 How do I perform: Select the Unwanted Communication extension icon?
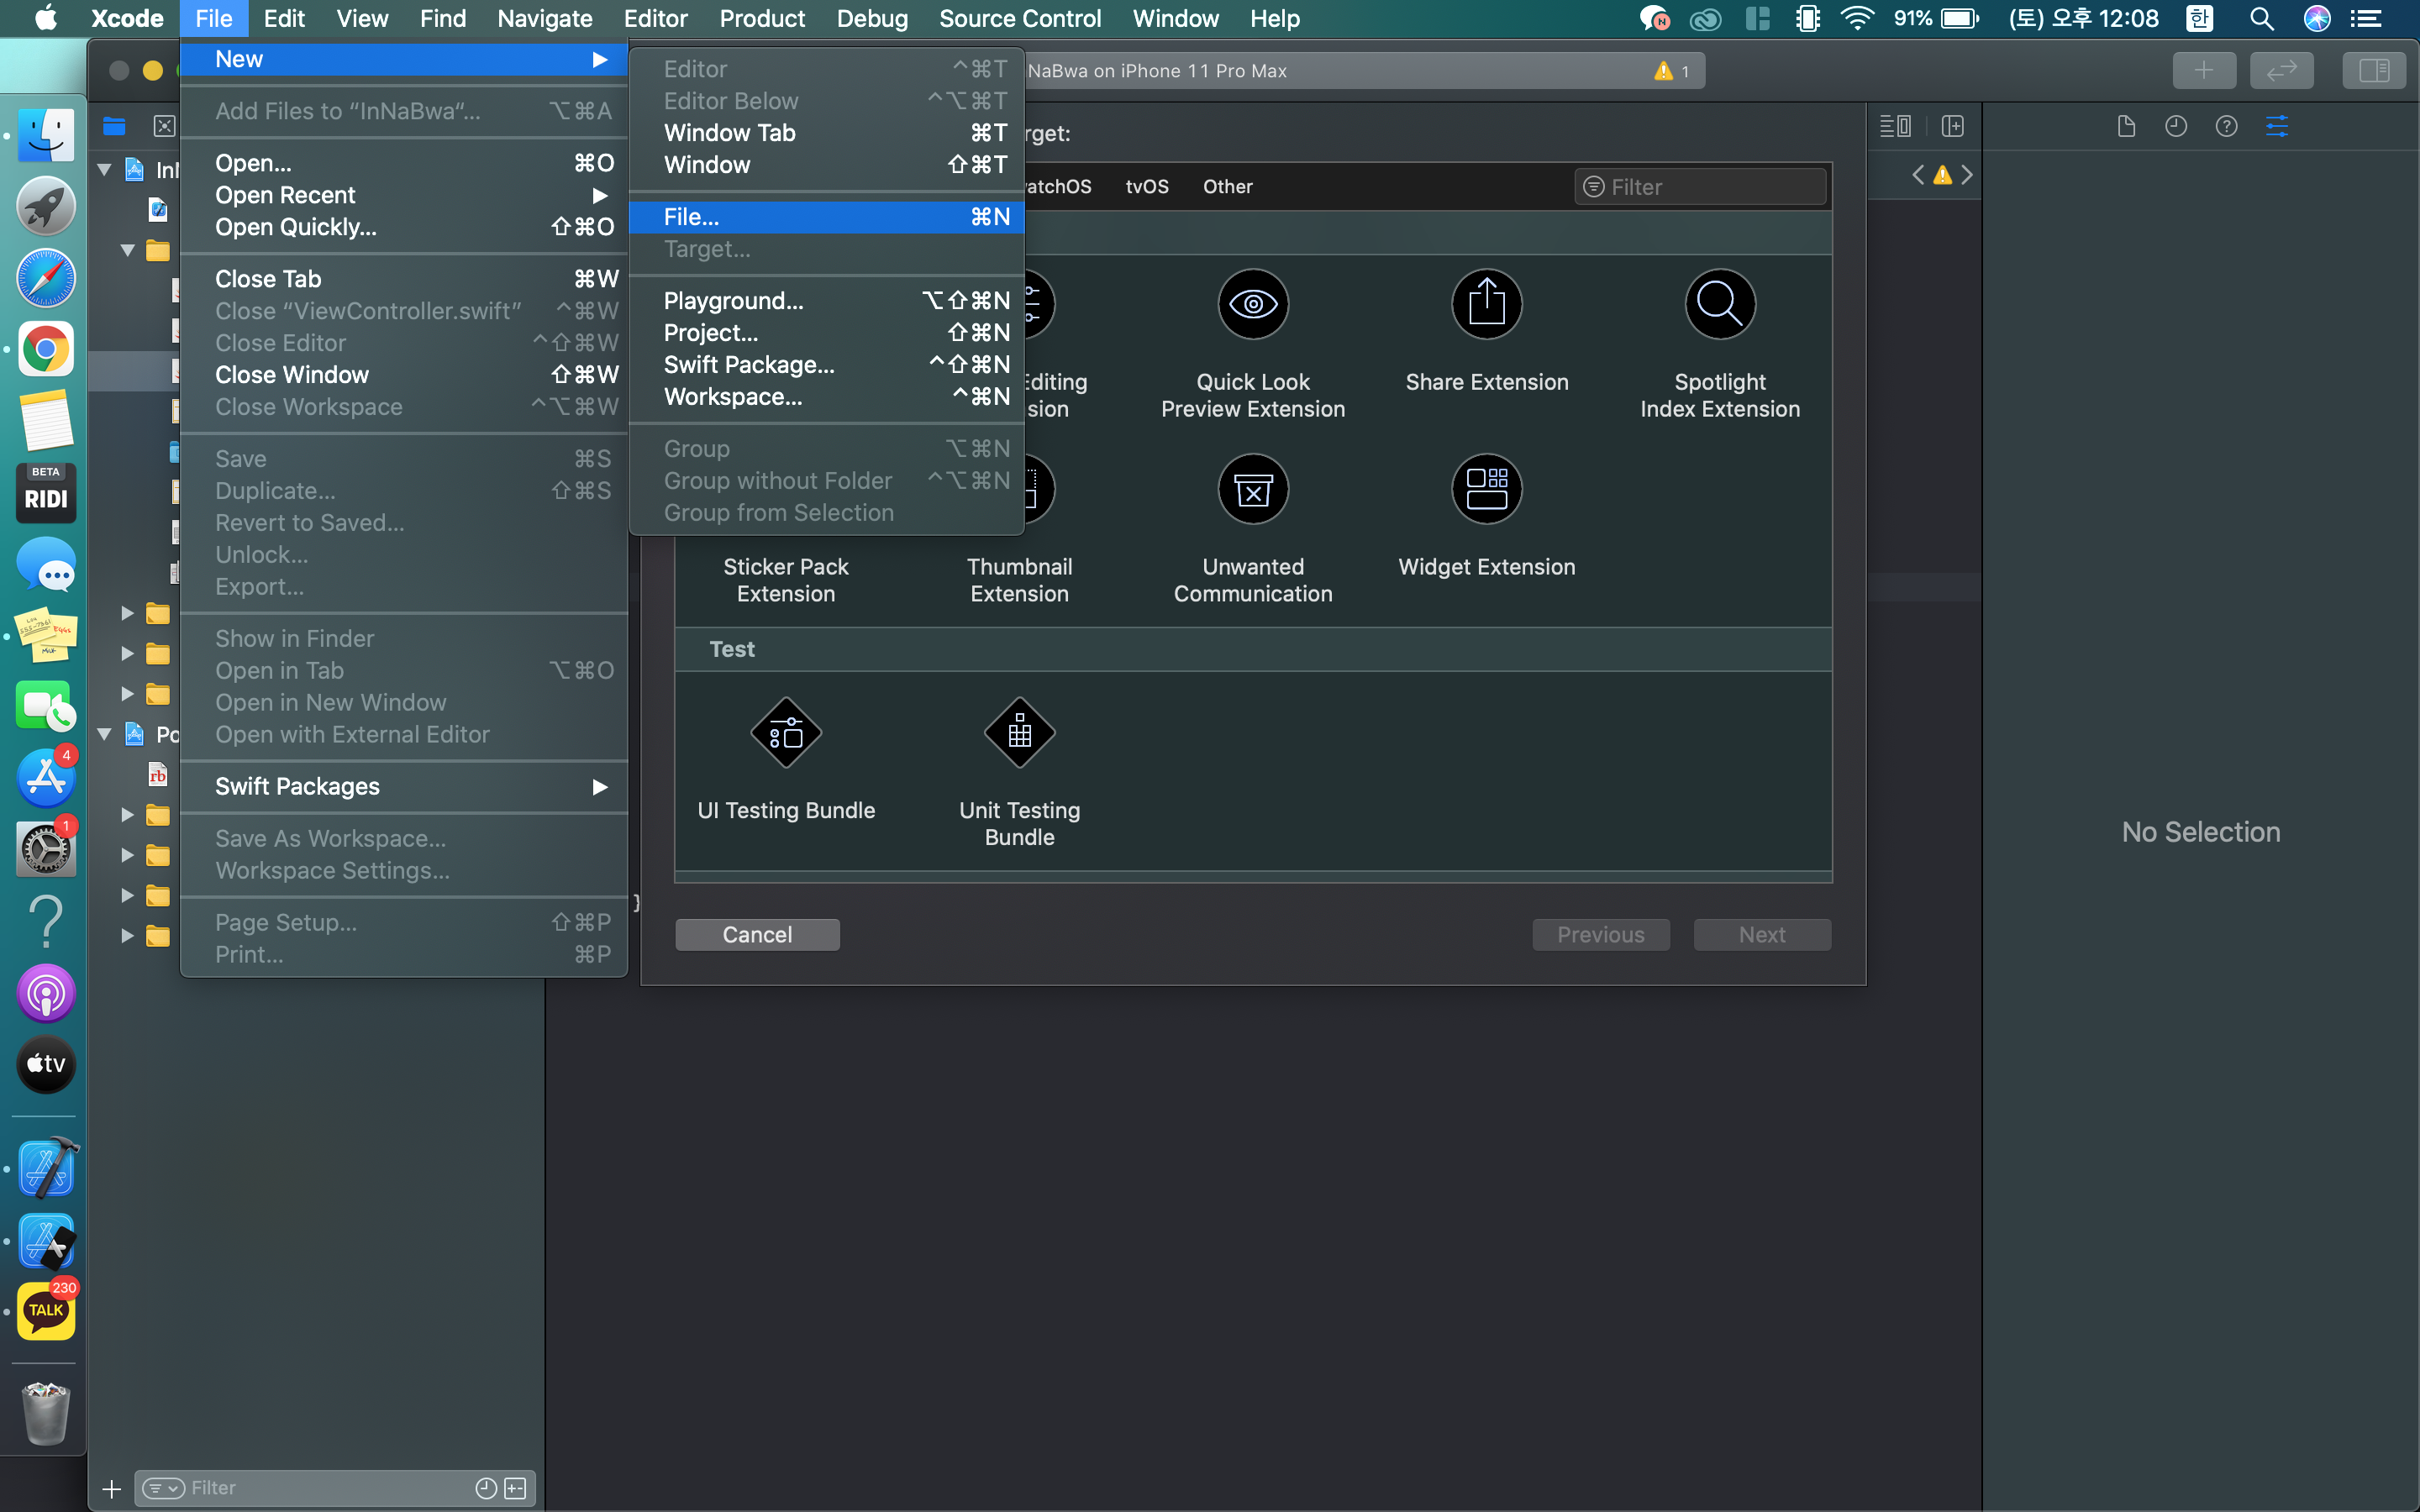pyautogui.click(x=1252, y=489)
